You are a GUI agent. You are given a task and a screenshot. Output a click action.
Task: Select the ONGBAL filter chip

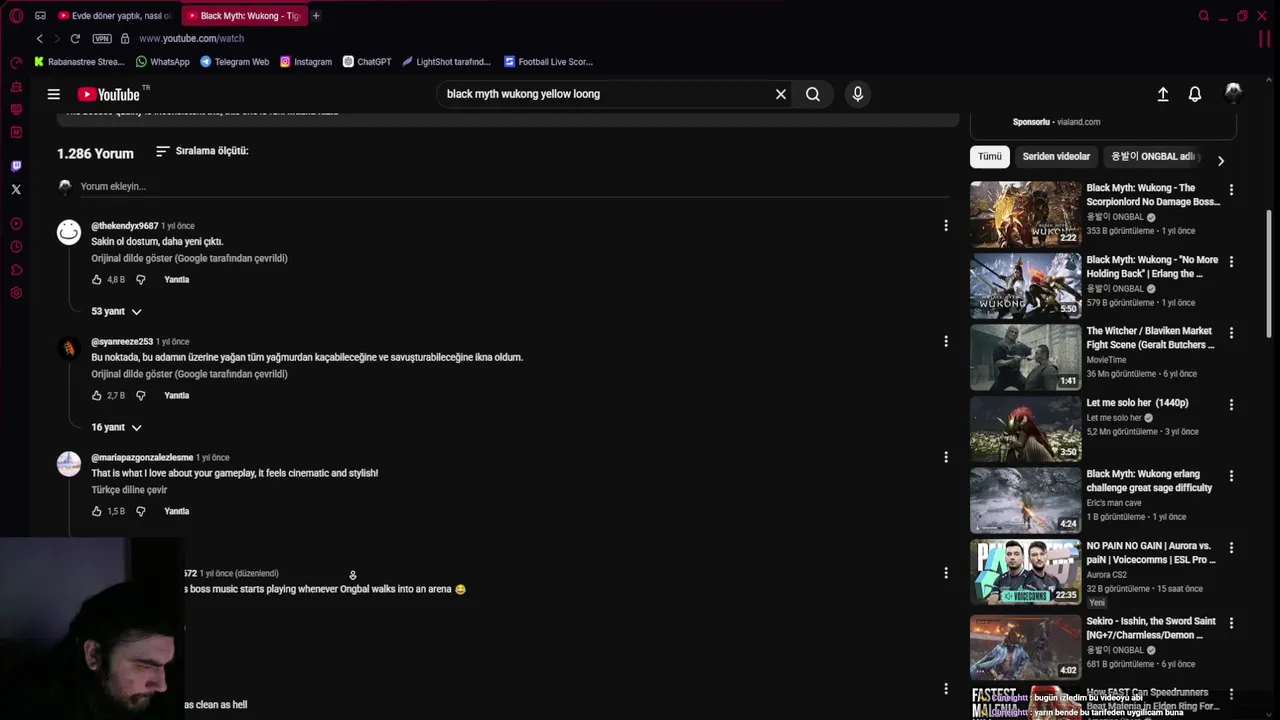(1153, 157)
